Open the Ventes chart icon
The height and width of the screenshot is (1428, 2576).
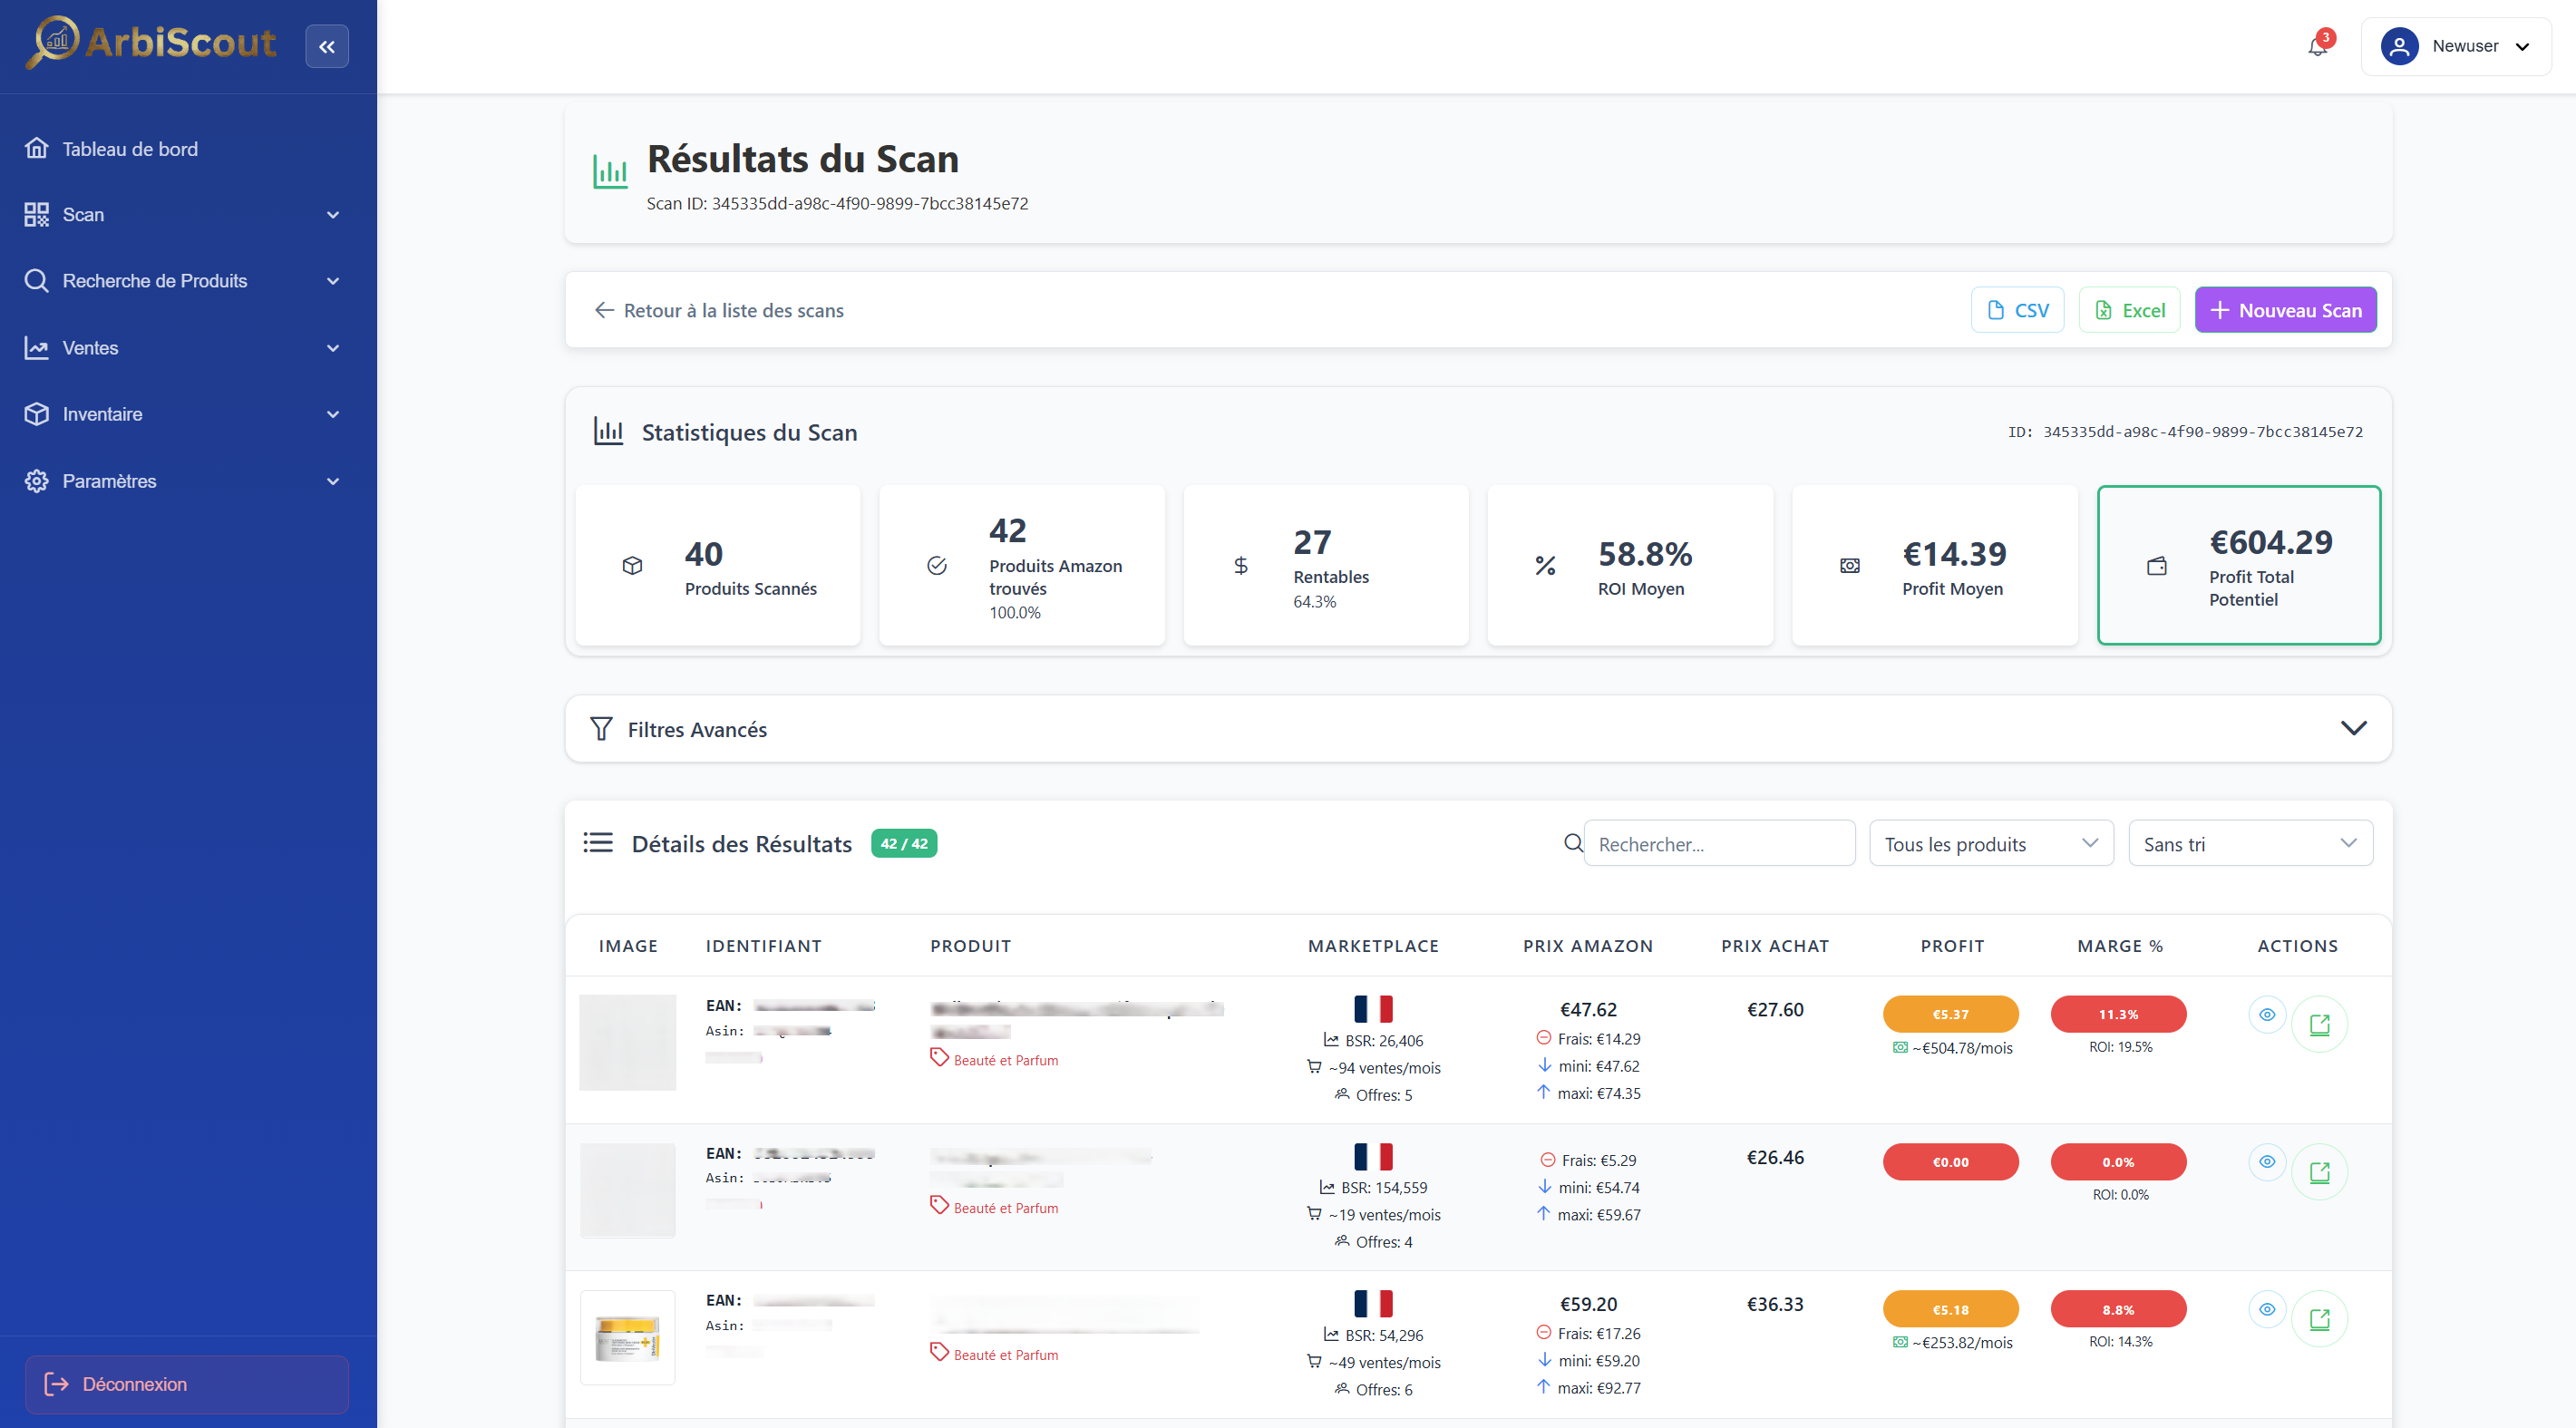click(36, 347)
